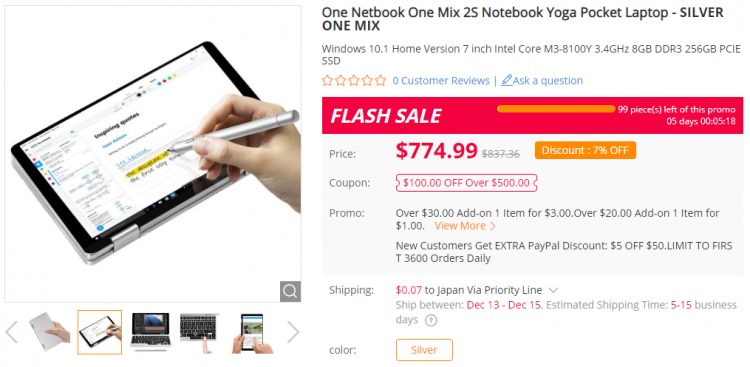This screenshot has height=367, width=750.
Task: Click the fifth rating star
Action: pos(380,80)
